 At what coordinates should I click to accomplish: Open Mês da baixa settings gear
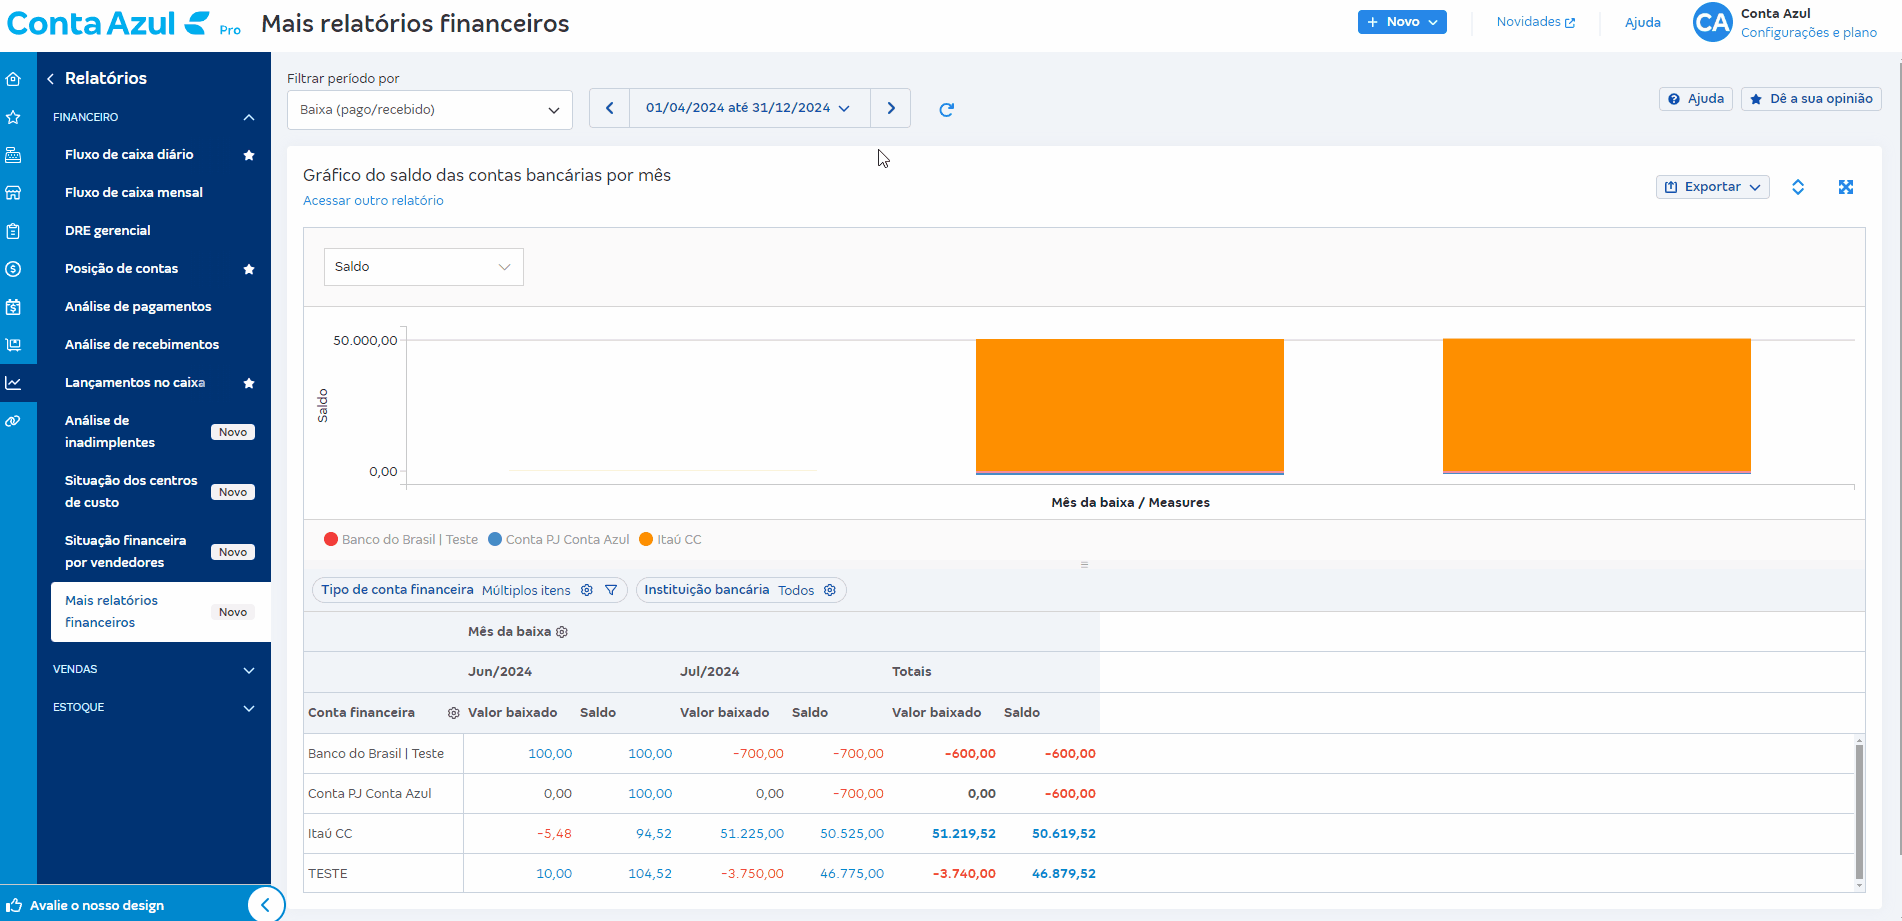pos(562,632)
